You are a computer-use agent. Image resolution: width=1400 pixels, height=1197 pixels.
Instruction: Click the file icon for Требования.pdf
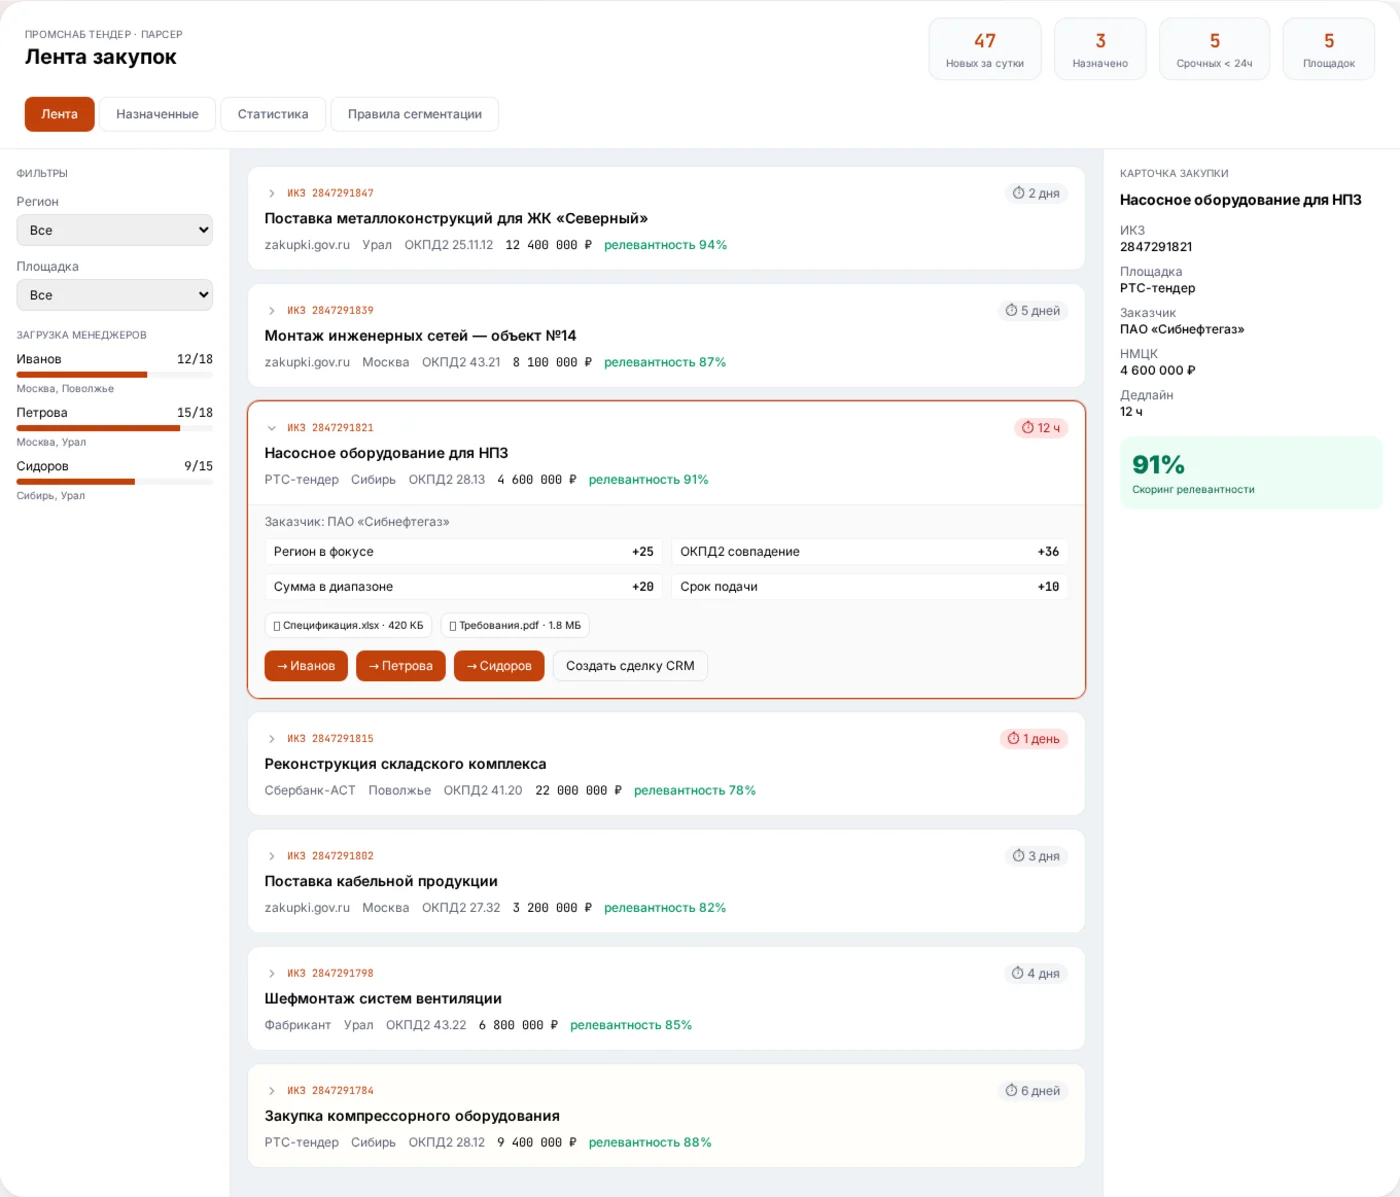coord(453,626)
